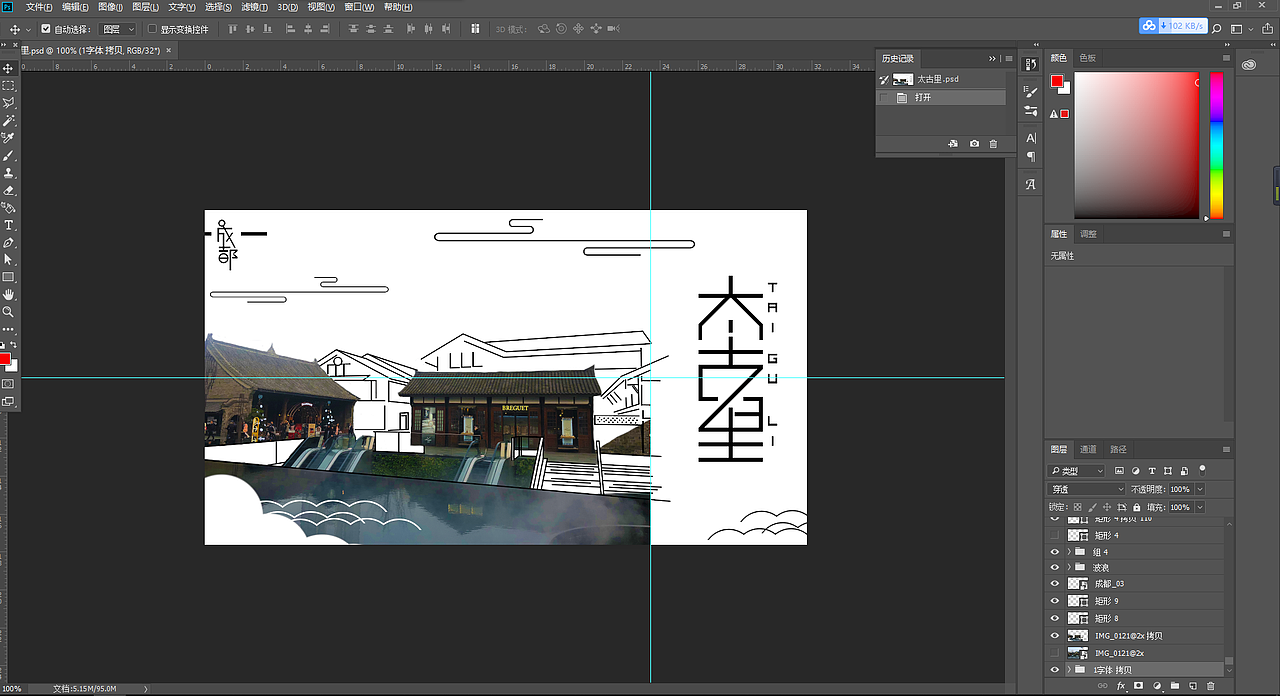
Task: Select the Rectangle shape tool
Action: coord(9,277)
